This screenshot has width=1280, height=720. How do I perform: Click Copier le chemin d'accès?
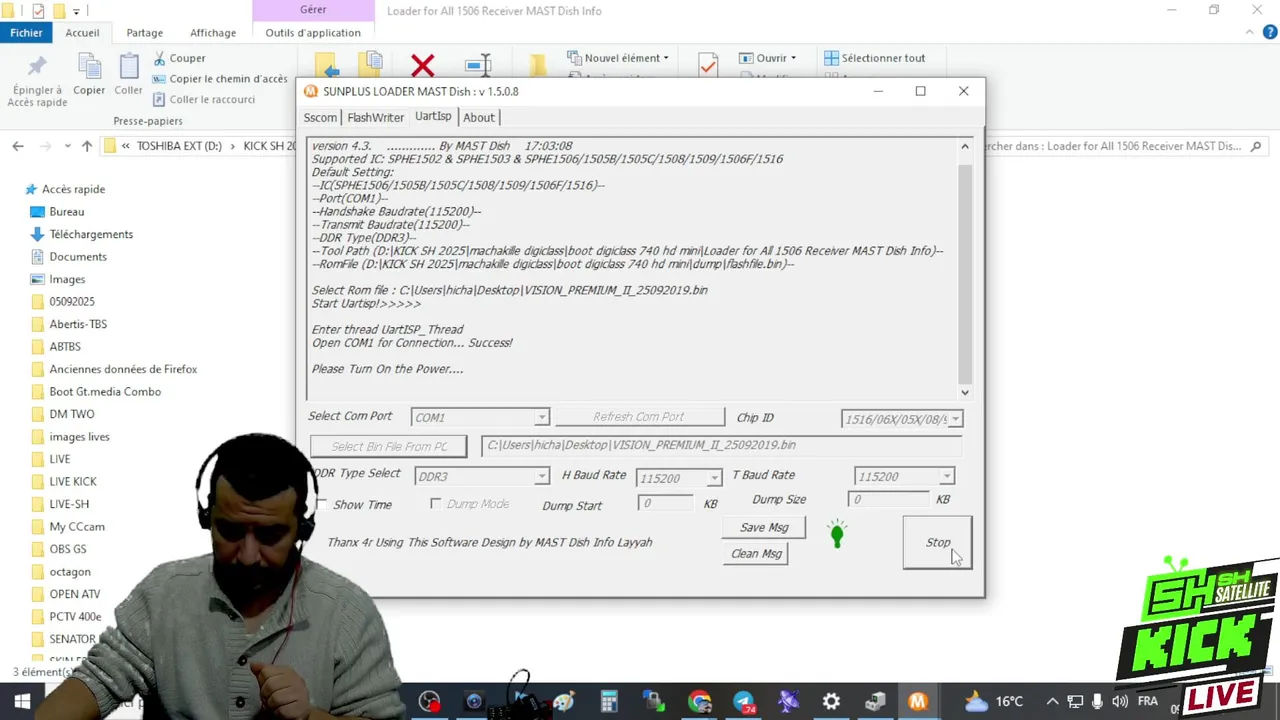click(220, 79)
